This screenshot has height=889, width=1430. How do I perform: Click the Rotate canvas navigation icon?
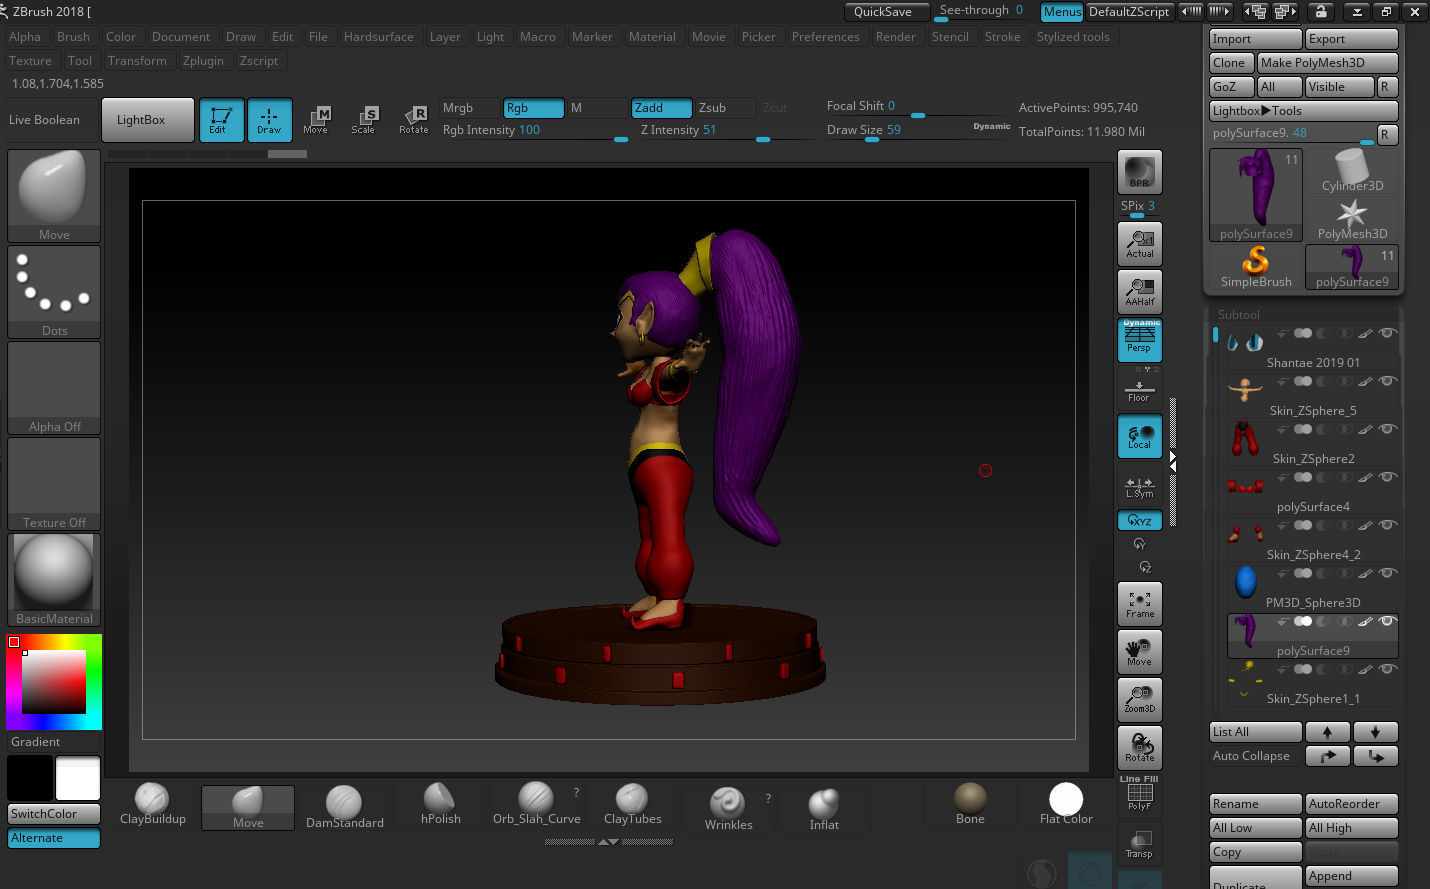point(1140,748)
